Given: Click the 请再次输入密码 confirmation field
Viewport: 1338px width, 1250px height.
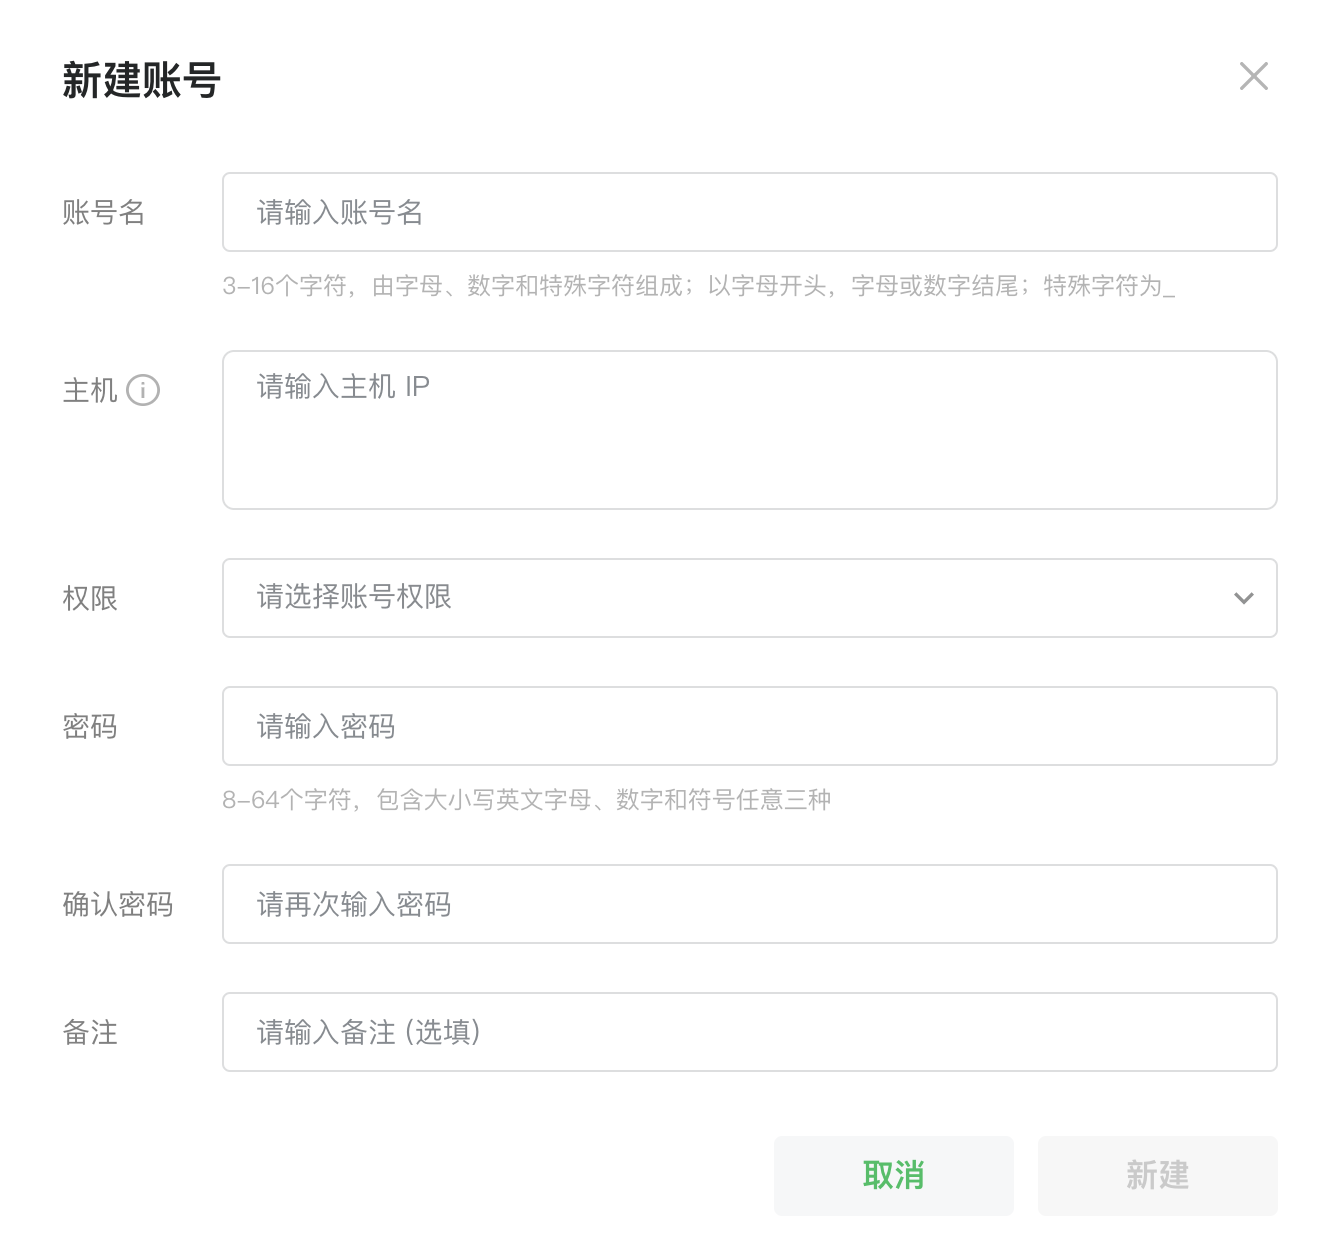Looking at the screenshot, I should [749, 904].
